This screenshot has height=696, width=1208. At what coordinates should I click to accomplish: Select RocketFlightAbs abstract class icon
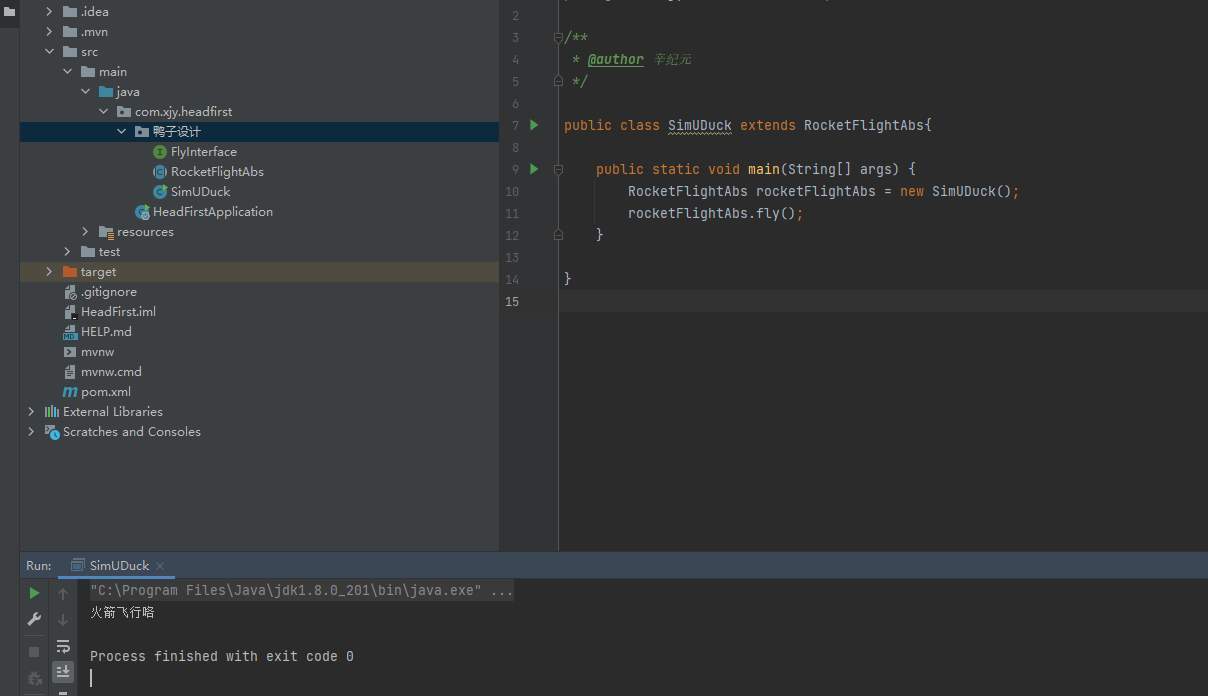pos(160,172)
